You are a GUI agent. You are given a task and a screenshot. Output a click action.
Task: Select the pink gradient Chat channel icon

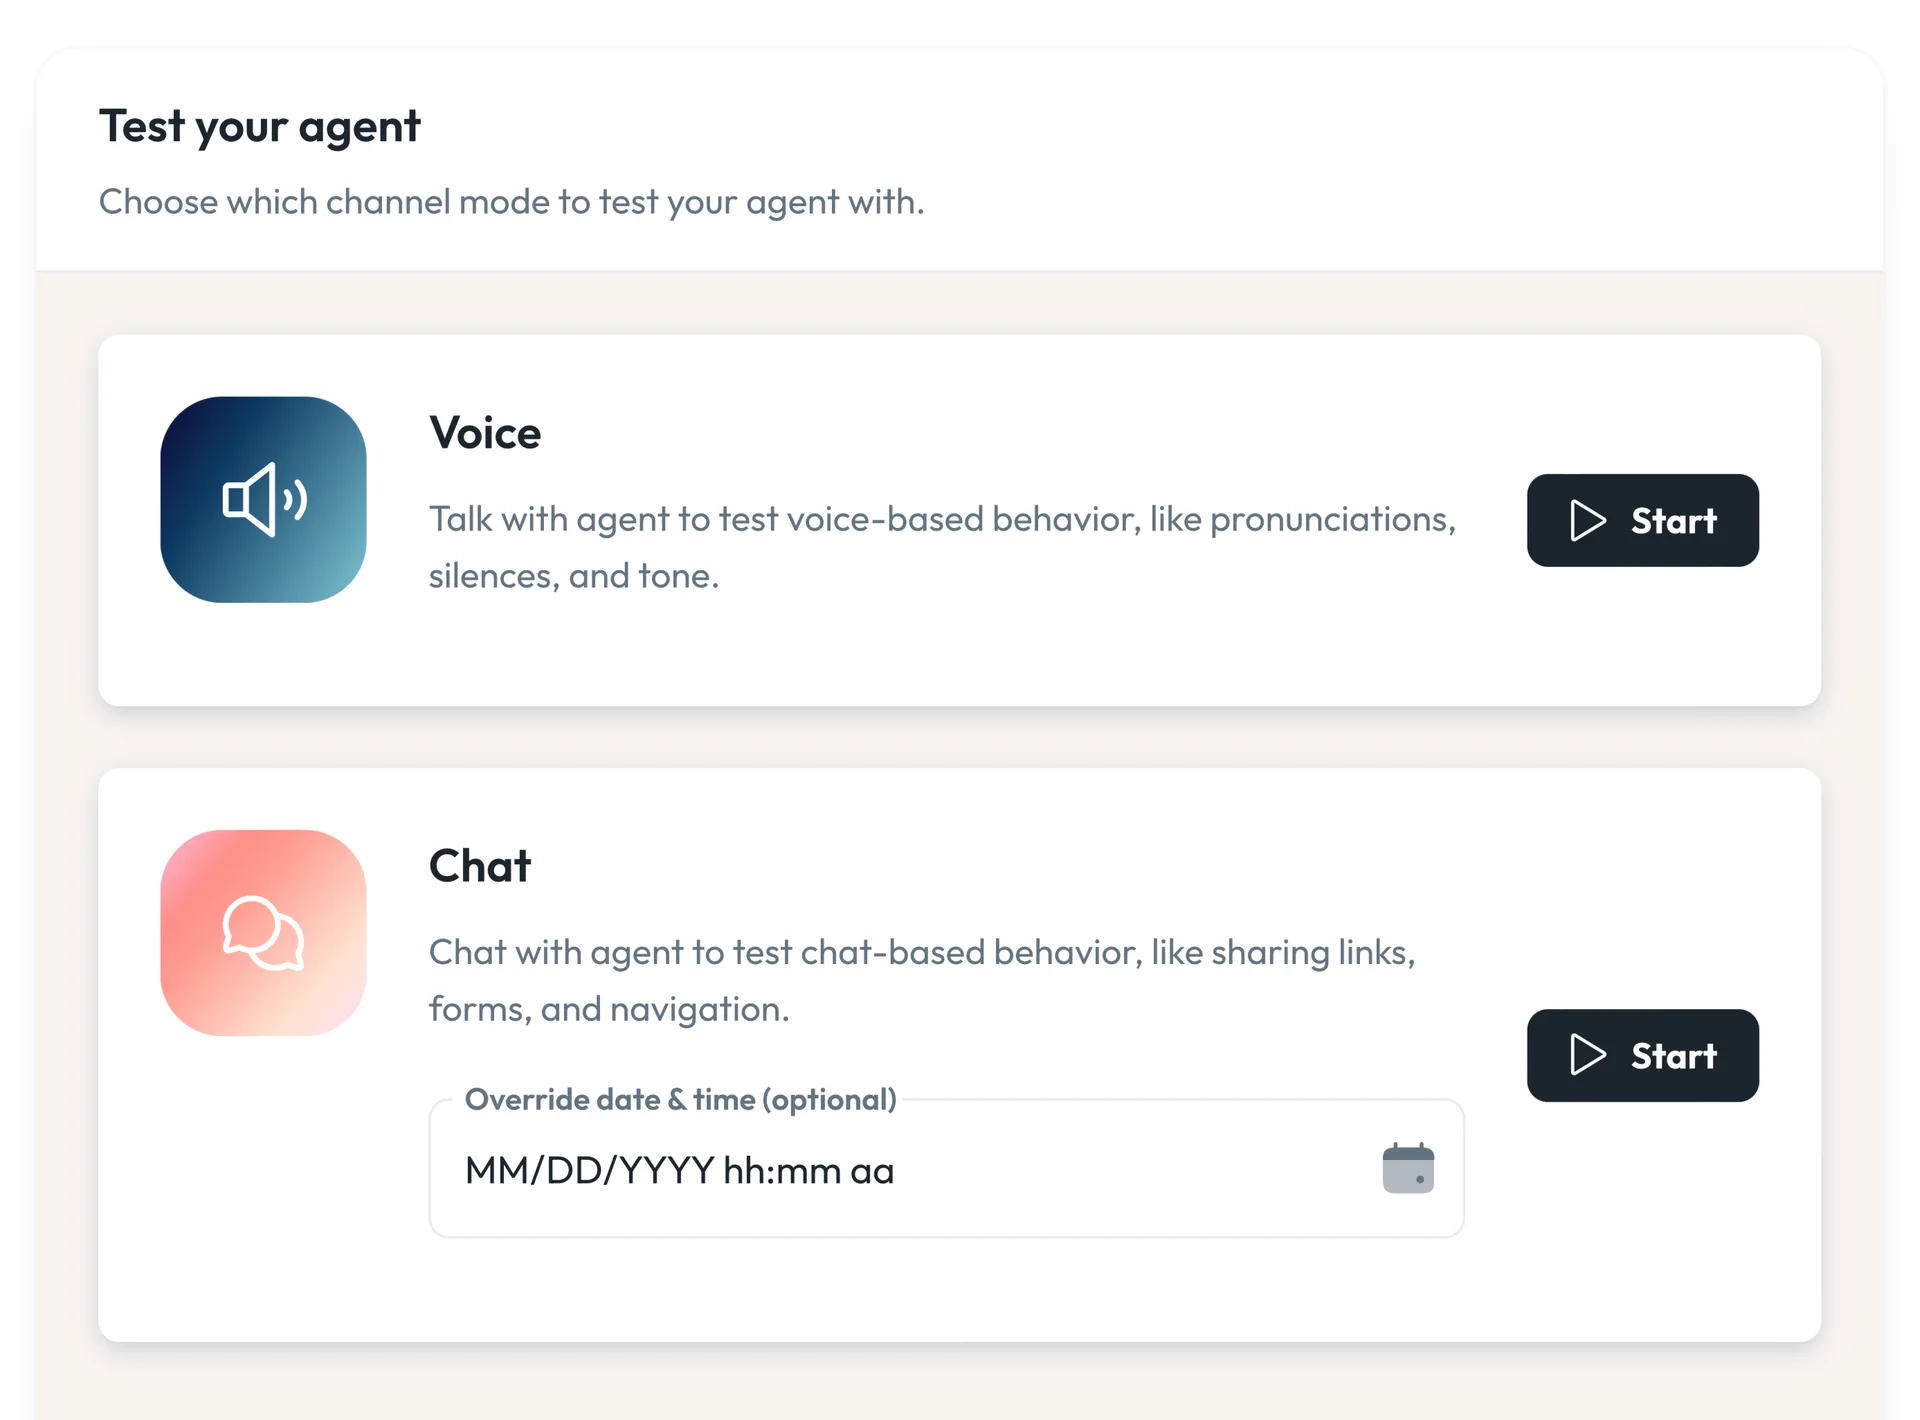tap(262, 935)
